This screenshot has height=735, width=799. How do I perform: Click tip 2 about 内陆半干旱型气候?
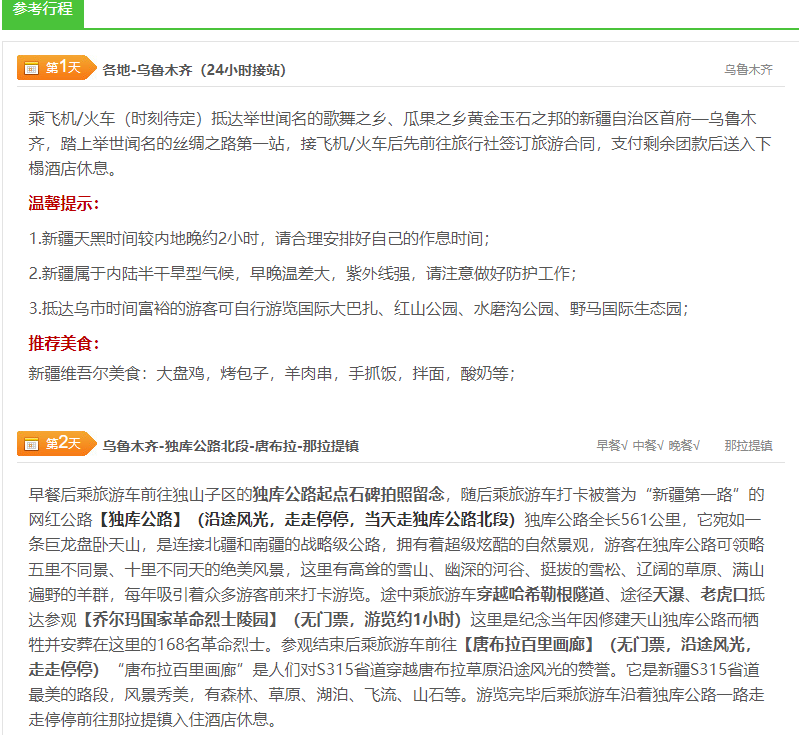click(303, 274)
